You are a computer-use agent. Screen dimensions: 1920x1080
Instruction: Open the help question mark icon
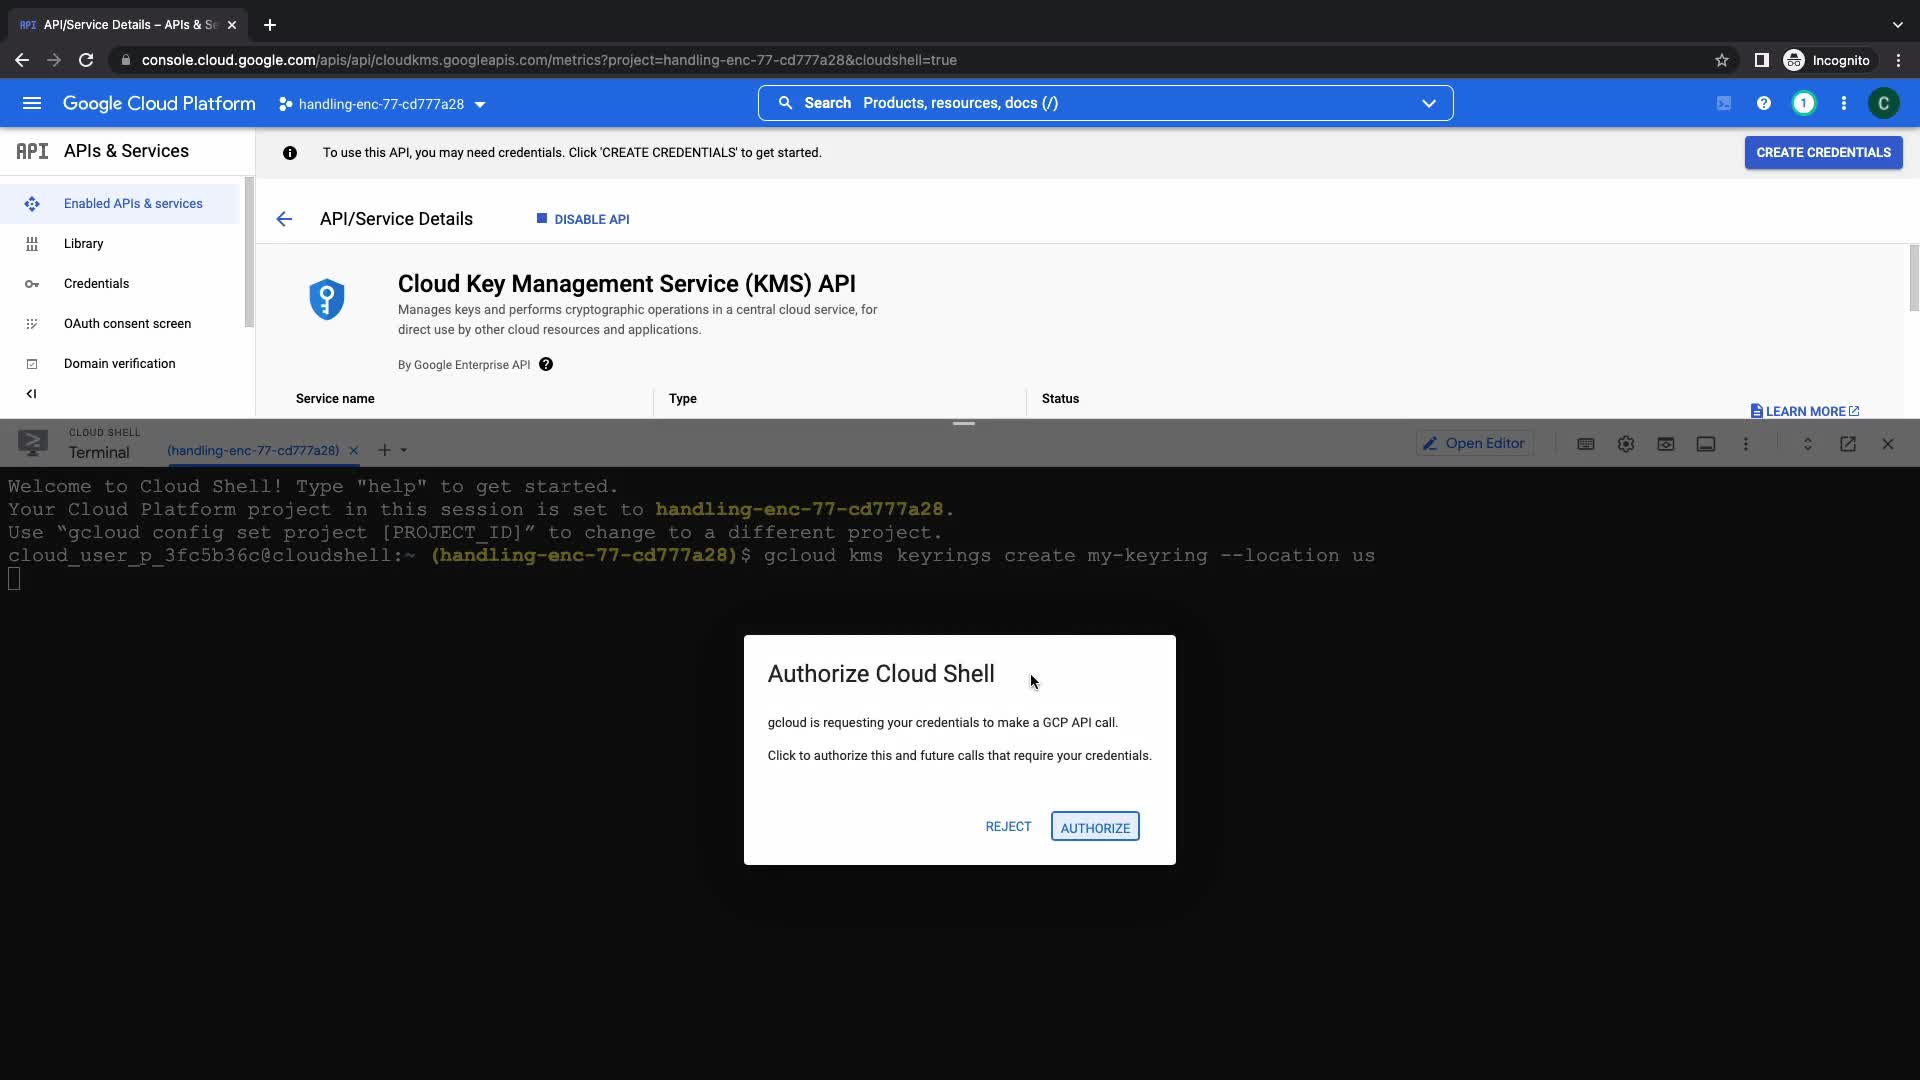[x=1763, y=103]
